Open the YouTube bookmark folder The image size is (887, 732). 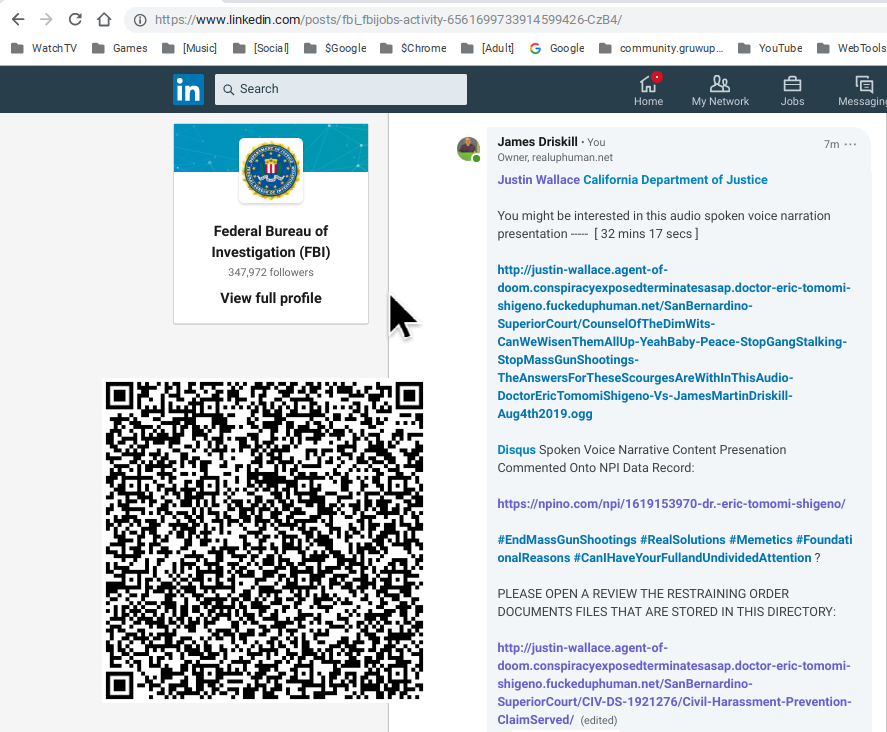tap(770, 49)
